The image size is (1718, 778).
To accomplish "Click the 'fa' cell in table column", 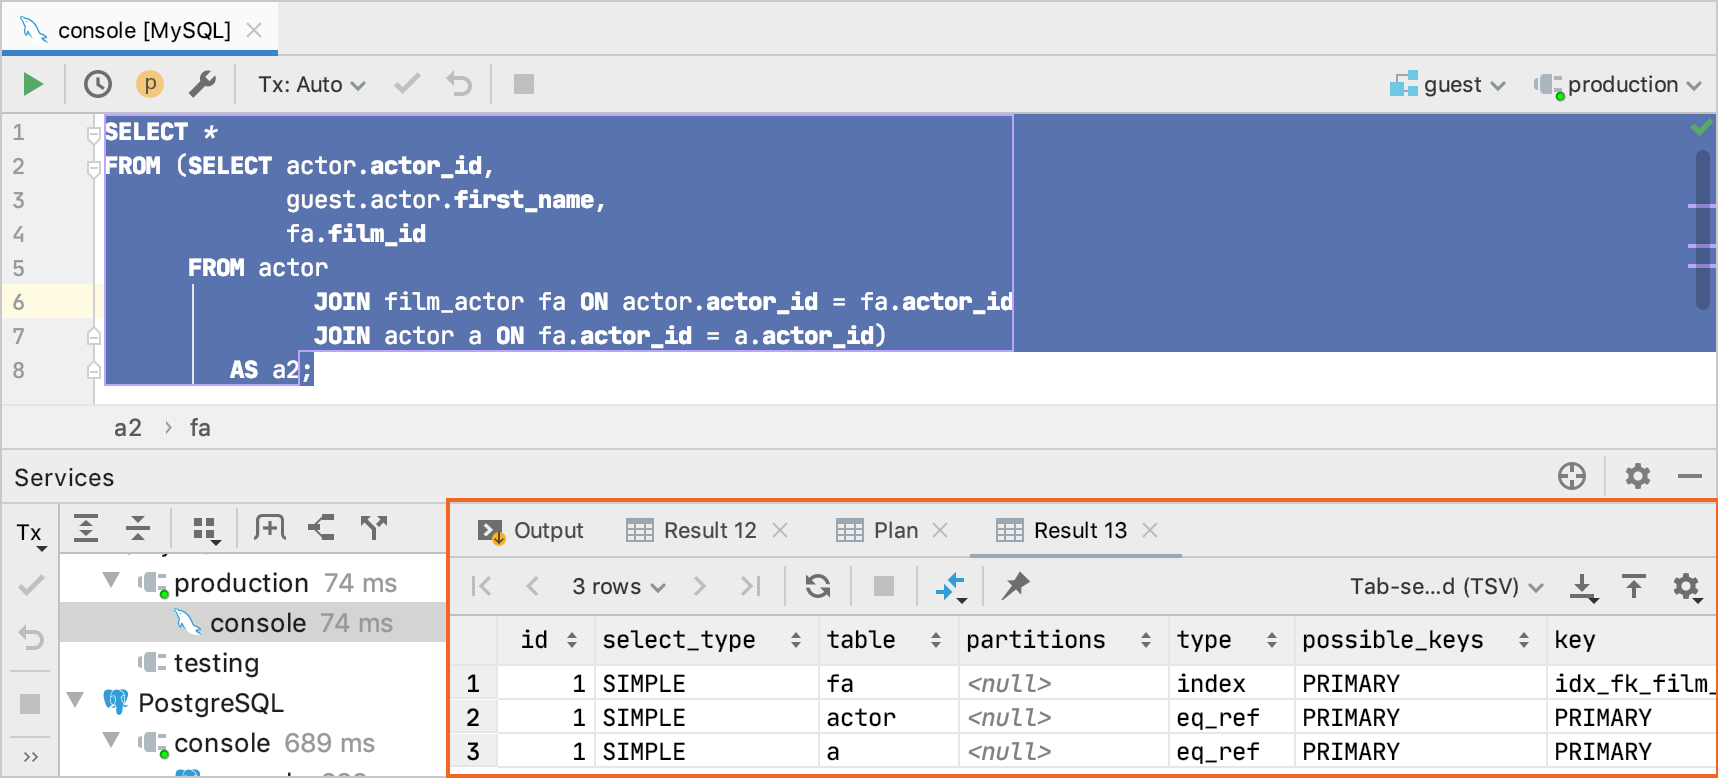I will (888, 684).
